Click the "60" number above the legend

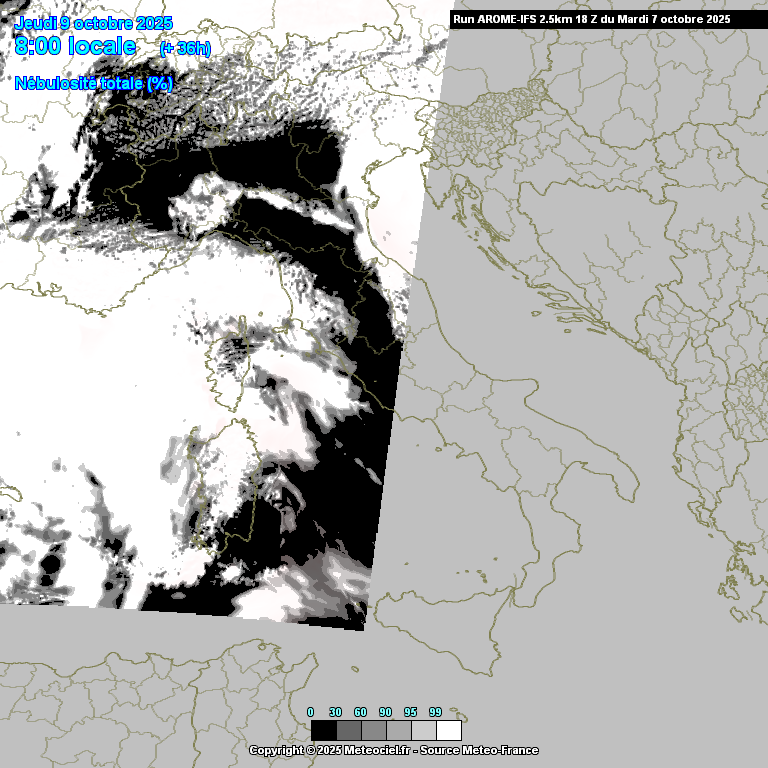point(360,711)
